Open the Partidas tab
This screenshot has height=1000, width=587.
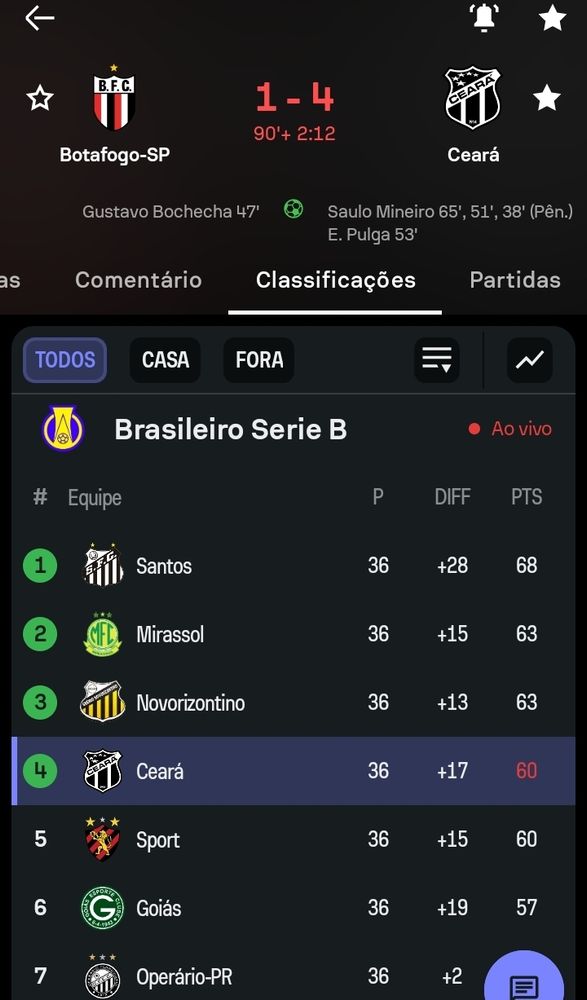[515, 280]
